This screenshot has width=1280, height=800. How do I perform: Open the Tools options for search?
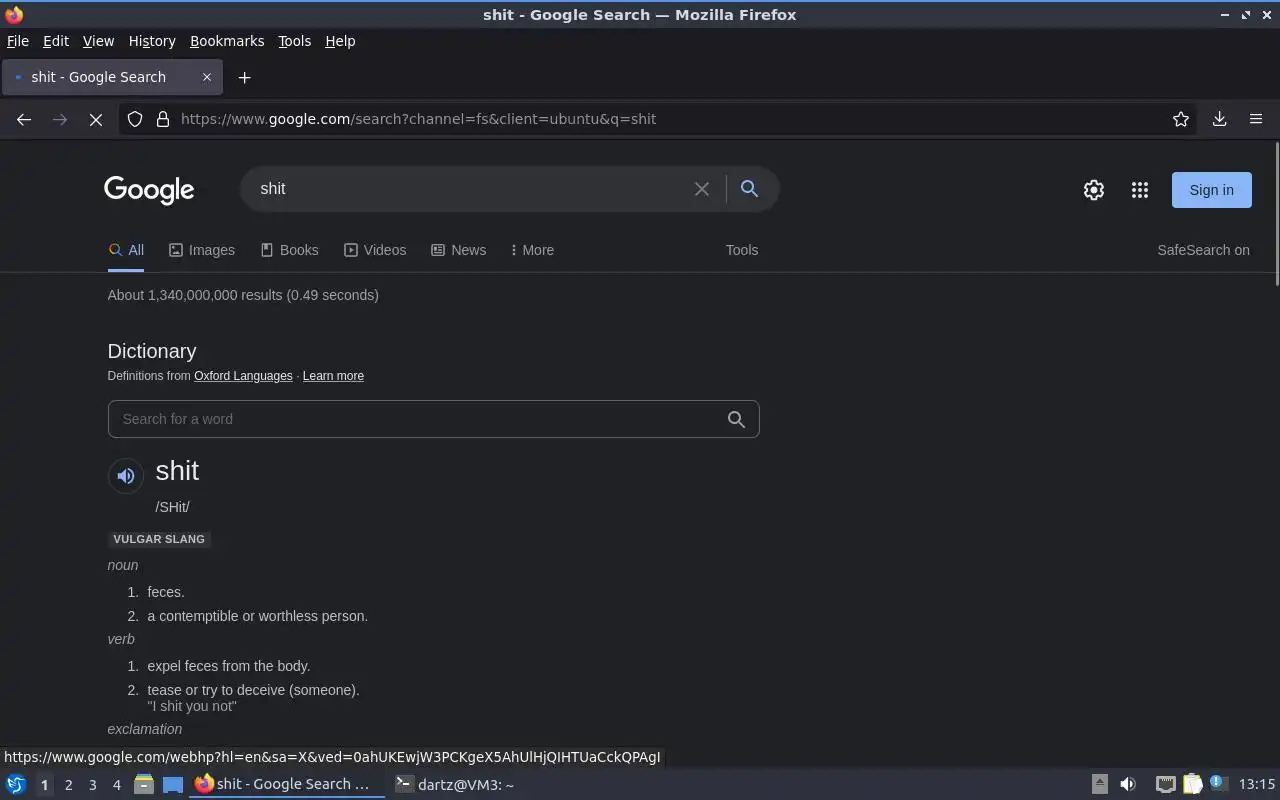click(x=742, y=250)
